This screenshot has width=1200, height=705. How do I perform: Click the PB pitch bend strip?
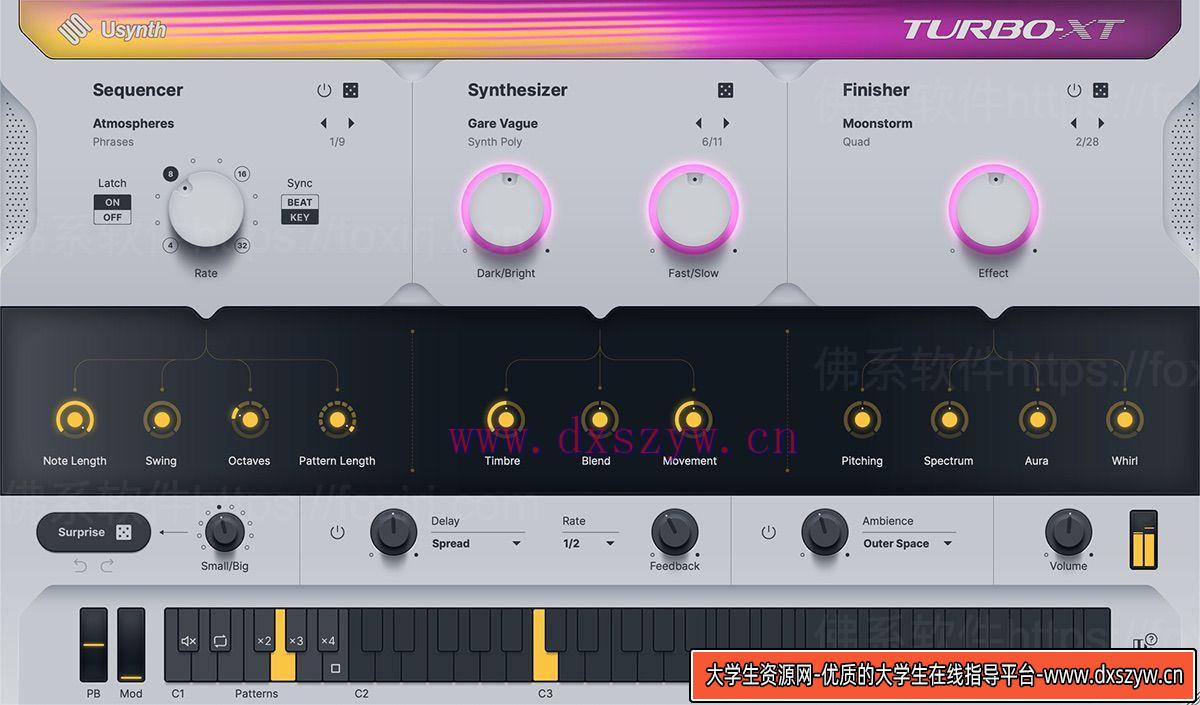[x=93, y=645]
